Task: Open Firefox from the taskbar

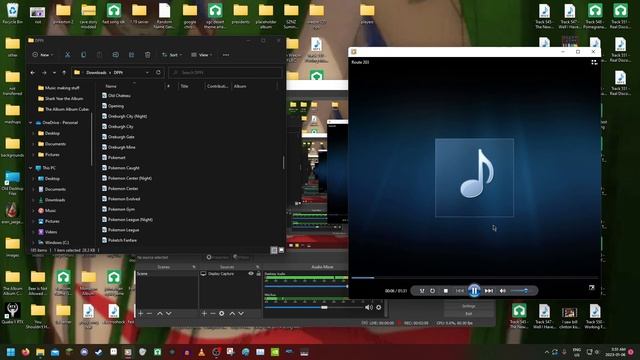Action: 25,352
